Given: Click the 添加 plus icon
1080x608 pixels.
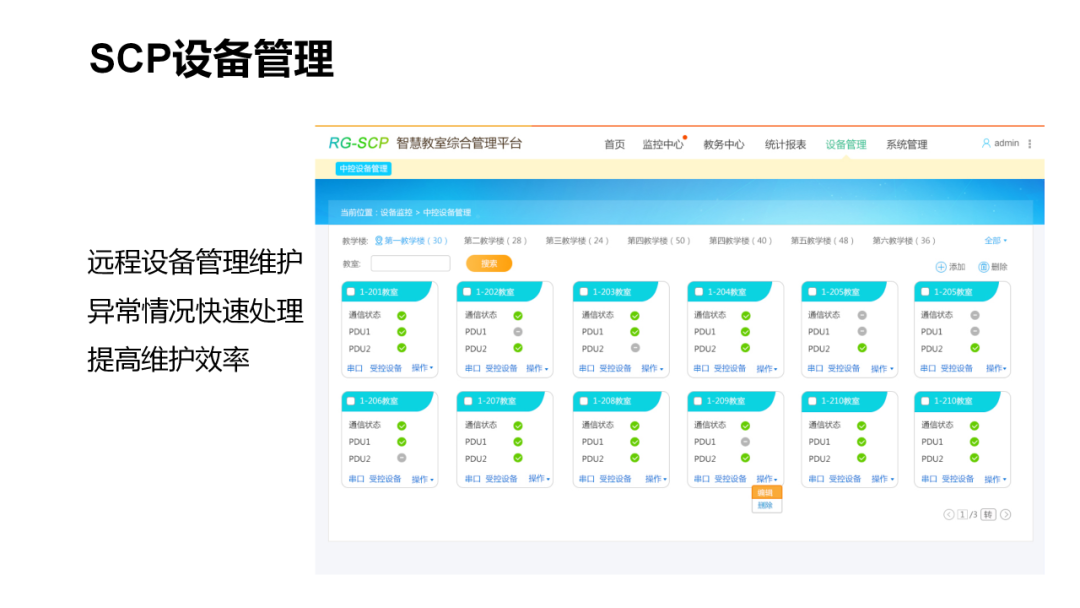Looking at the screenshot, I should (941, 267).
